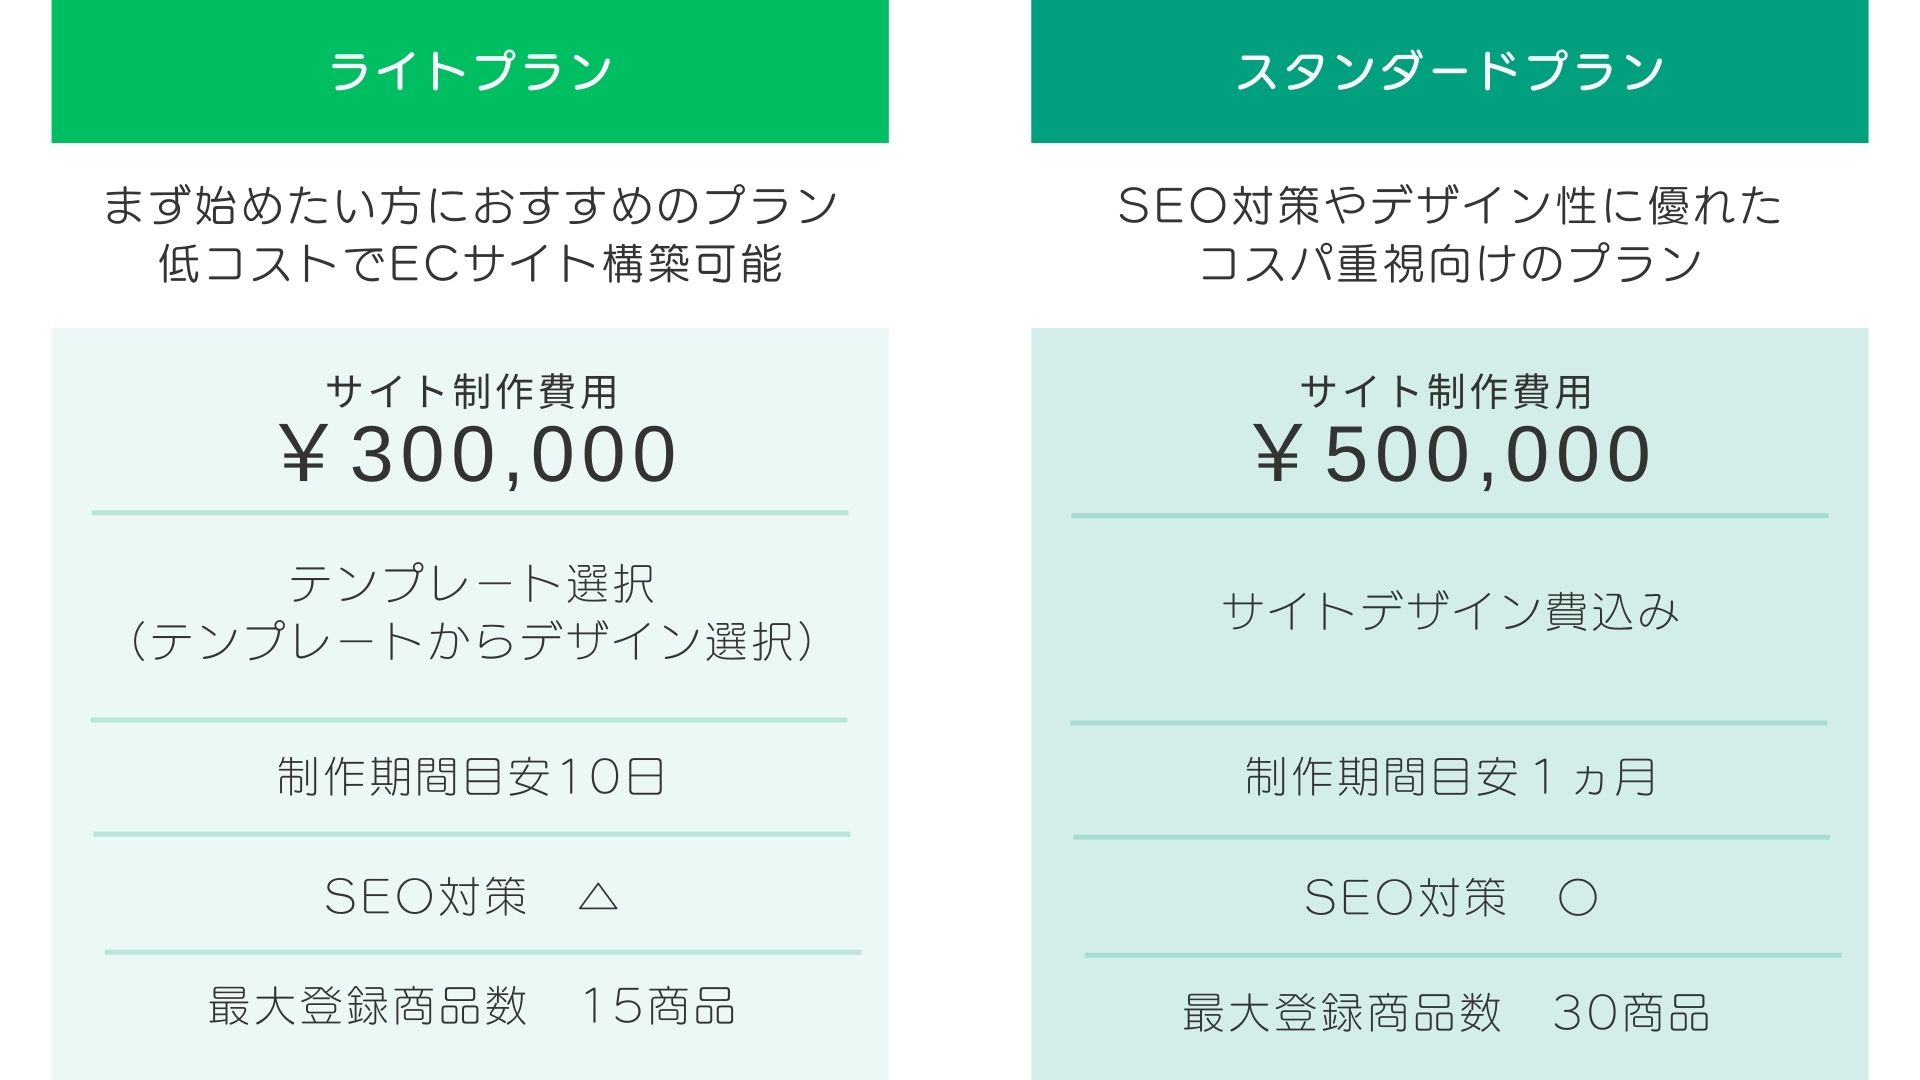Click the 30商品 product limit
Viewport: 1920px width, 1080px height.
(x=1631, y=1013)
